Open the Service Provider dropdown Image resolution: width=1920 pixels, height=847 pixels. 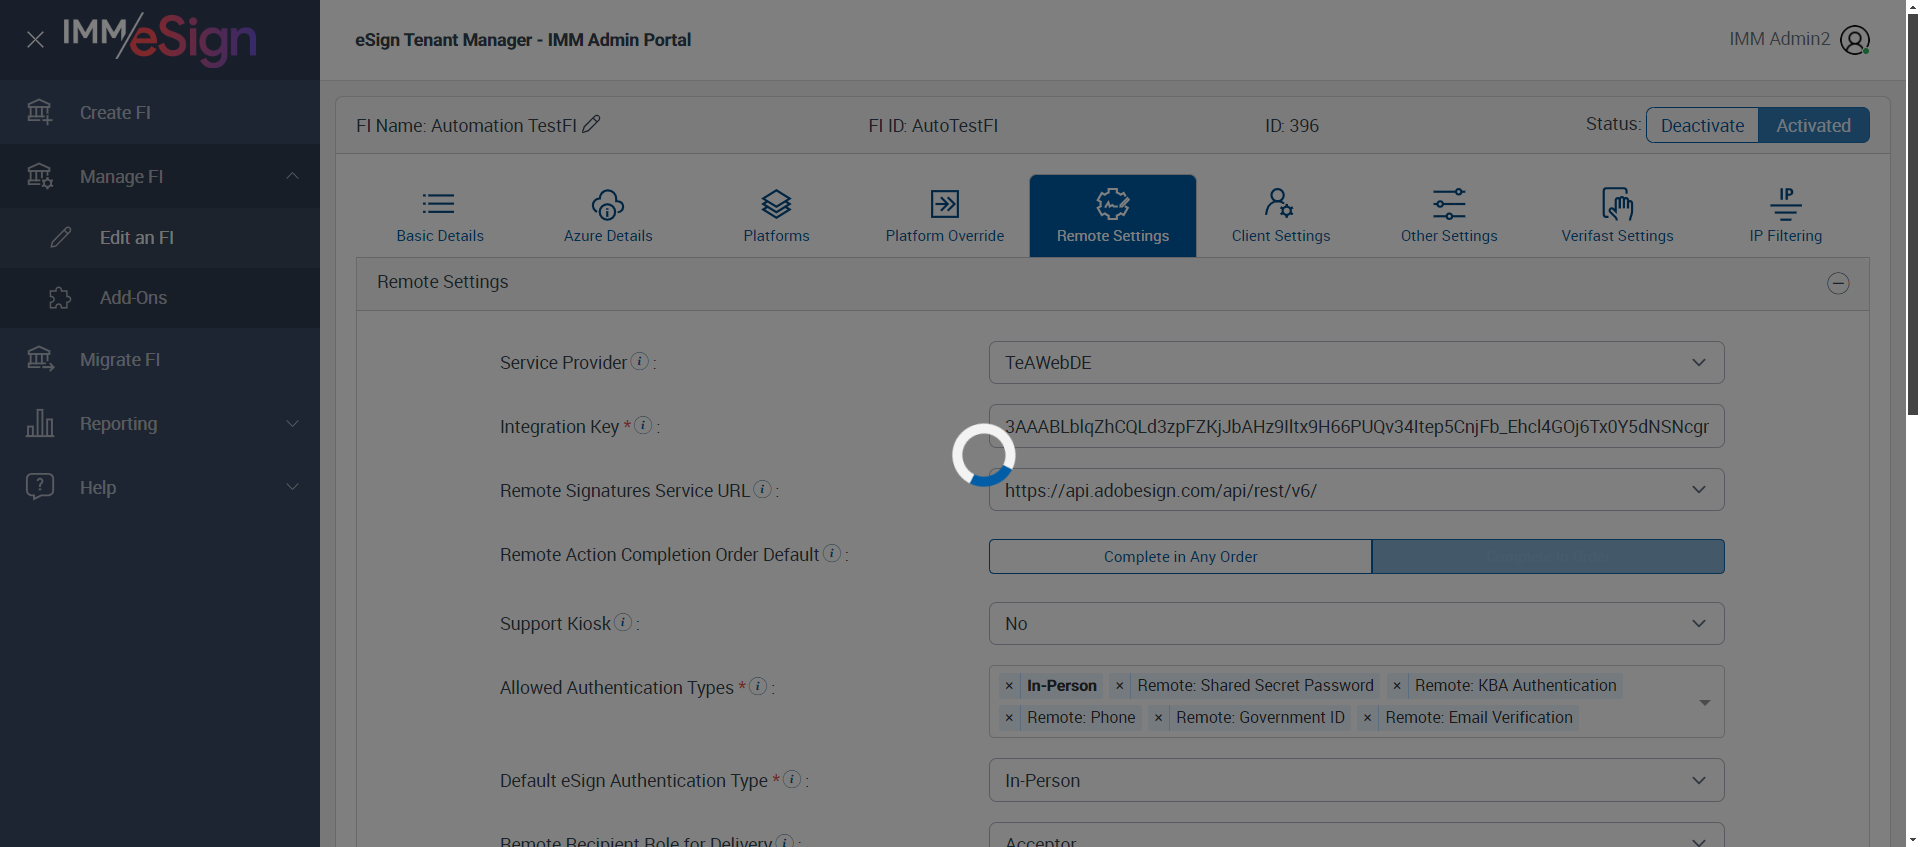click(x=1356, y=362)
